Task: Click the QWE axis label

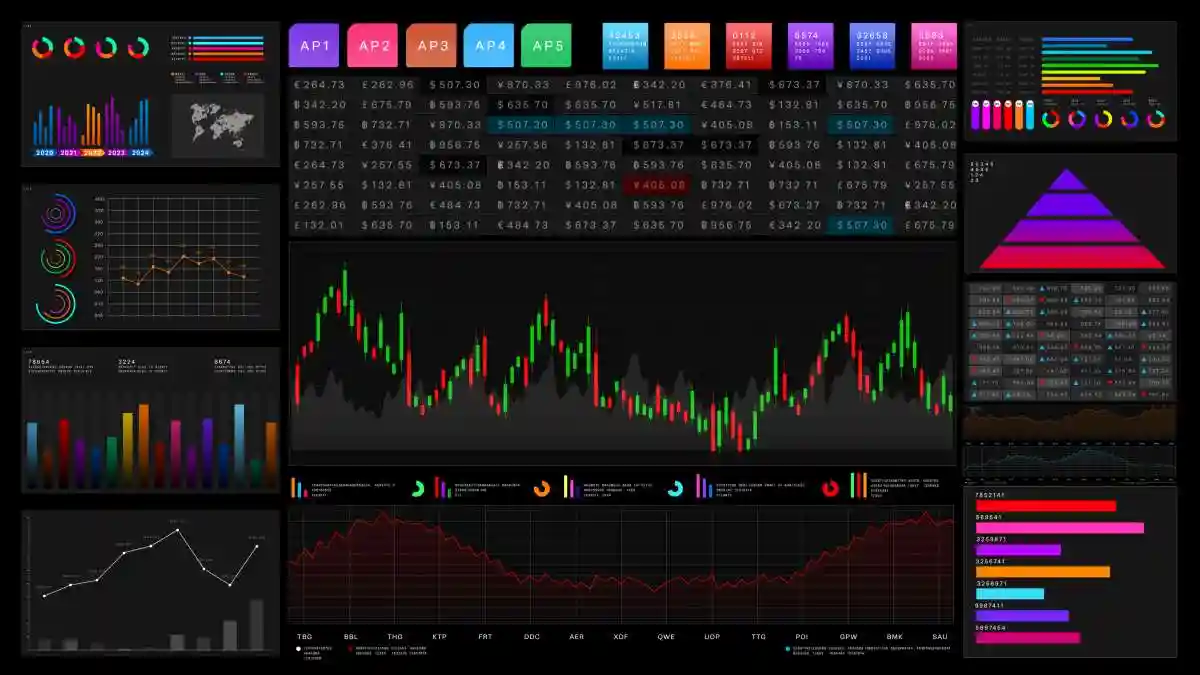Action: tap(666, 636)
